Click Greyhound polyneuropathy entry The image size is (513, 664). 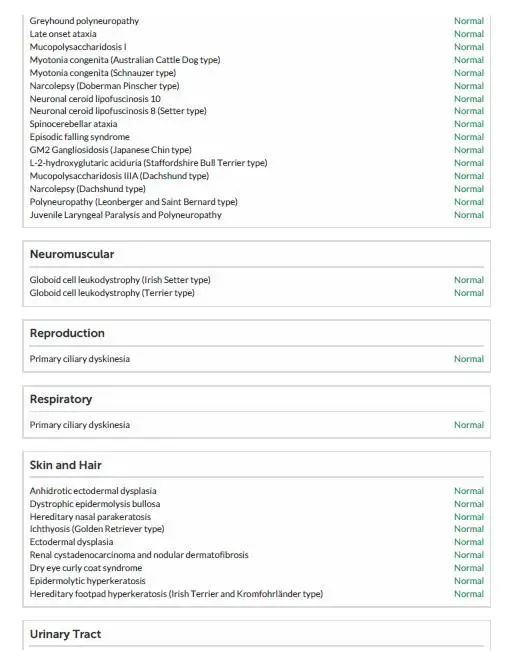tap(84, 21)
